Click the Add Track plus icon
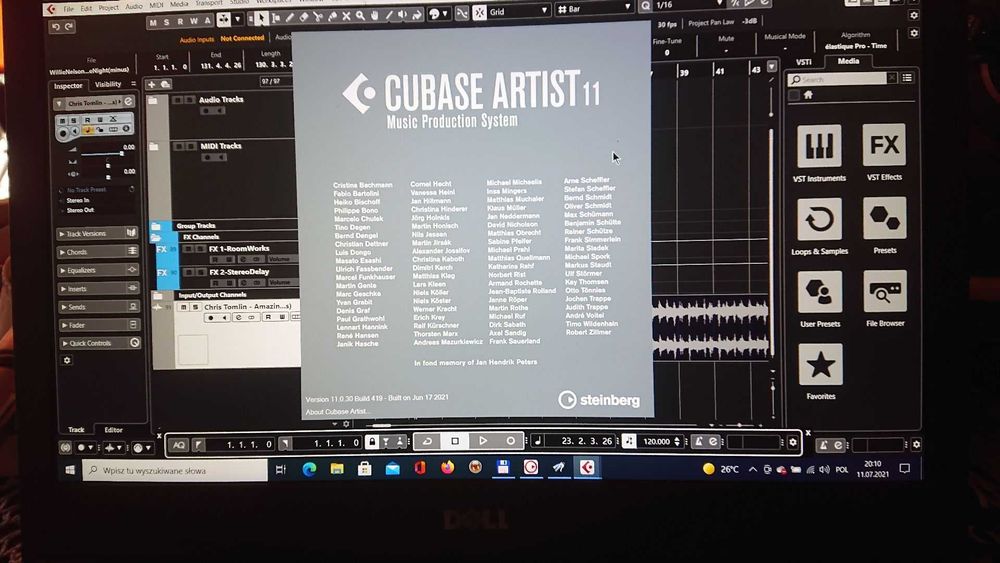 click(x=151, y=84)
